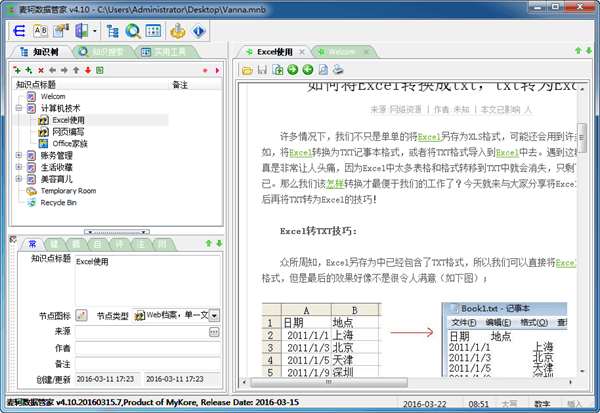Click the first green plus add-node icon
Image resolution: width=600 pixels, height=413 pixels.
(17, 70)
